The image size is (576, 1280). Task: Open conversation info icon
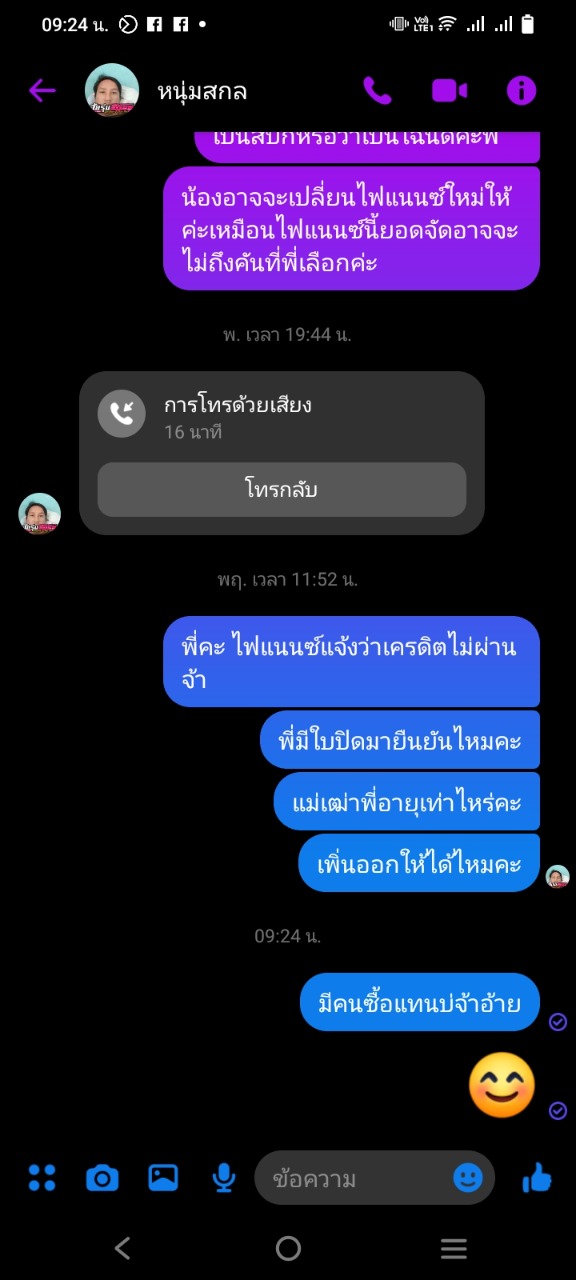(x=521, y=91)
